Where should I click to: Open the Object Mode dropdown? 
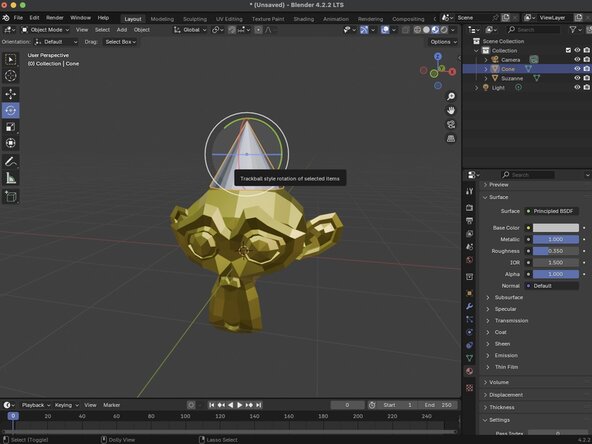(45, 30)
